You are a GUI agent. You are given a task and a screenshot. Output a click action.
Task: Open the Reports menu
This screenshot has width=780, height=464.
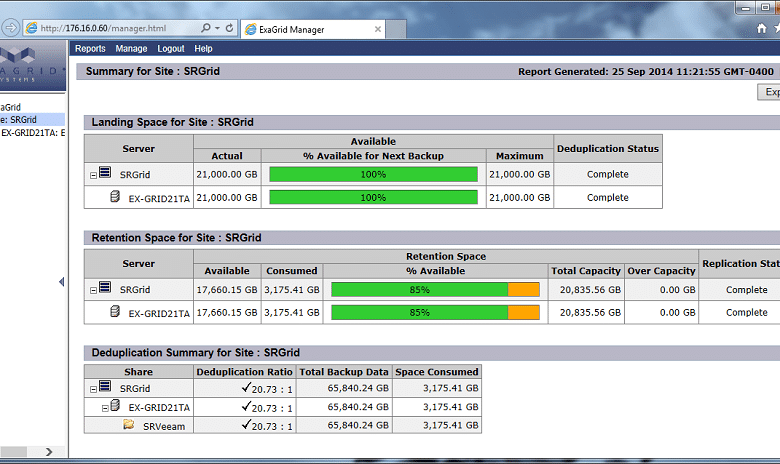click(x=90, y=48)
